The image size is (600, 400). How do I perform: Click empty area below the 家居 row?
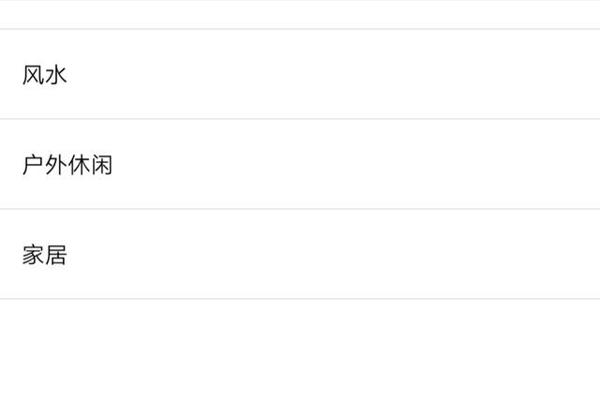click(300, 349)
